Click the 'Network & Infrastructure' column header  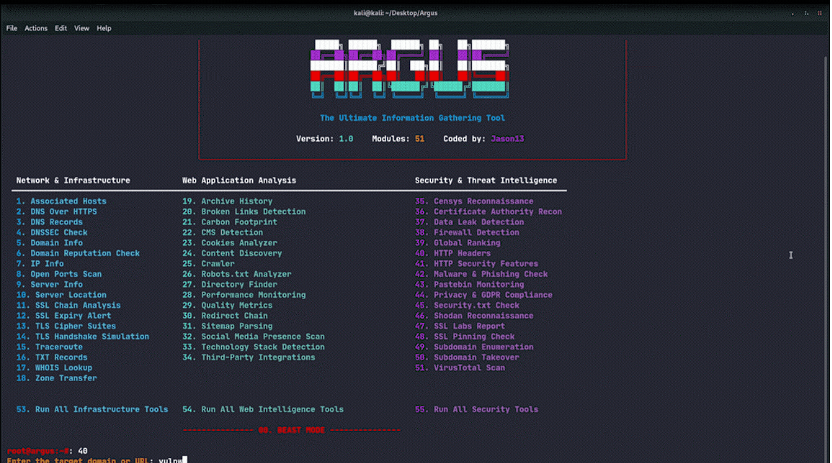point(73,181)
